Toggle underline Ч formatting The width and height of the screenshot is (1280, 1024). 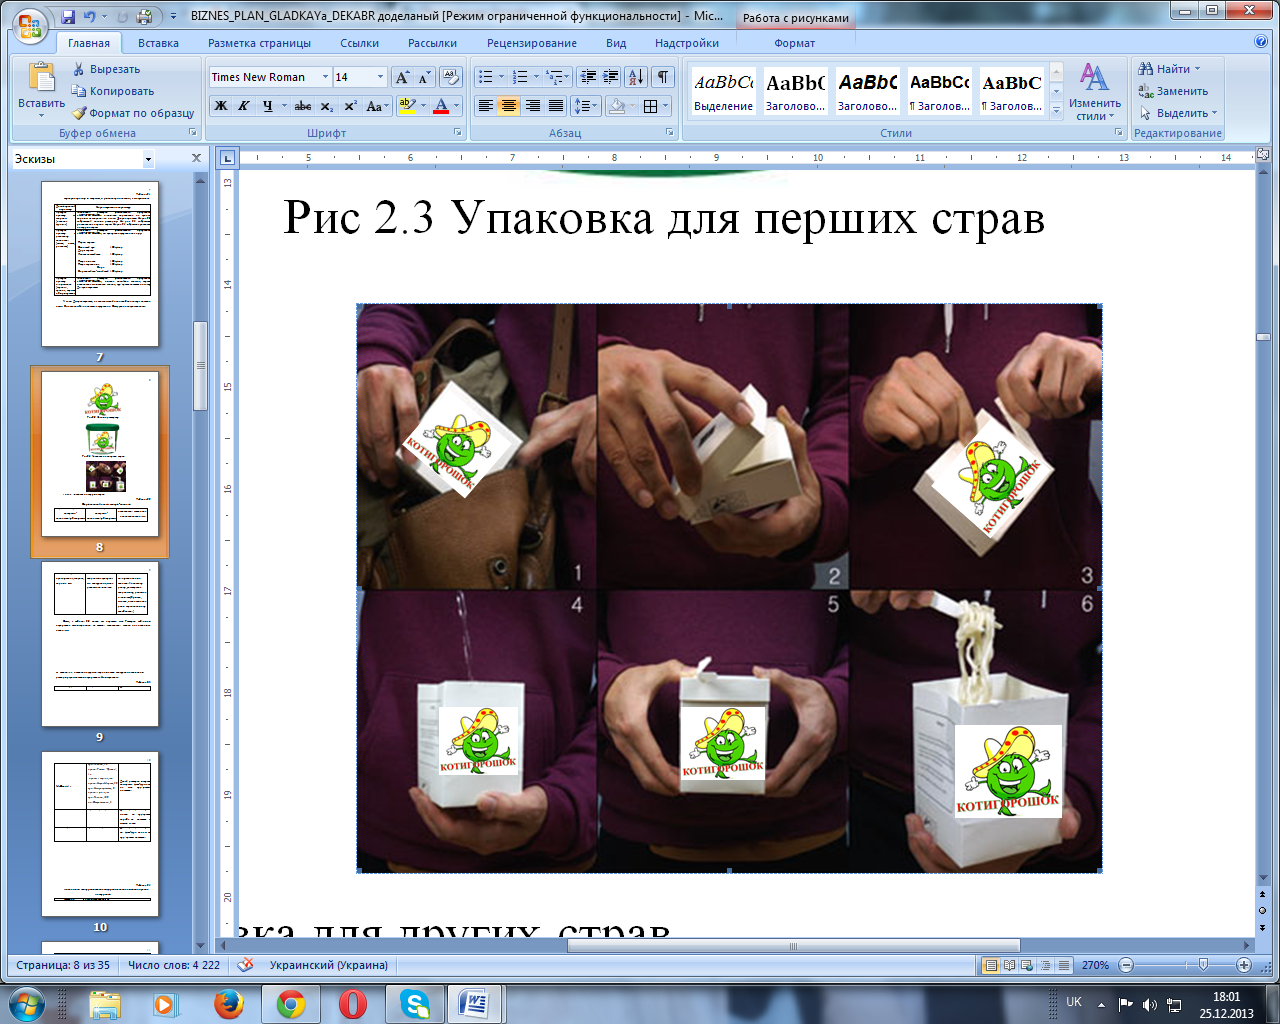point(267,106)
